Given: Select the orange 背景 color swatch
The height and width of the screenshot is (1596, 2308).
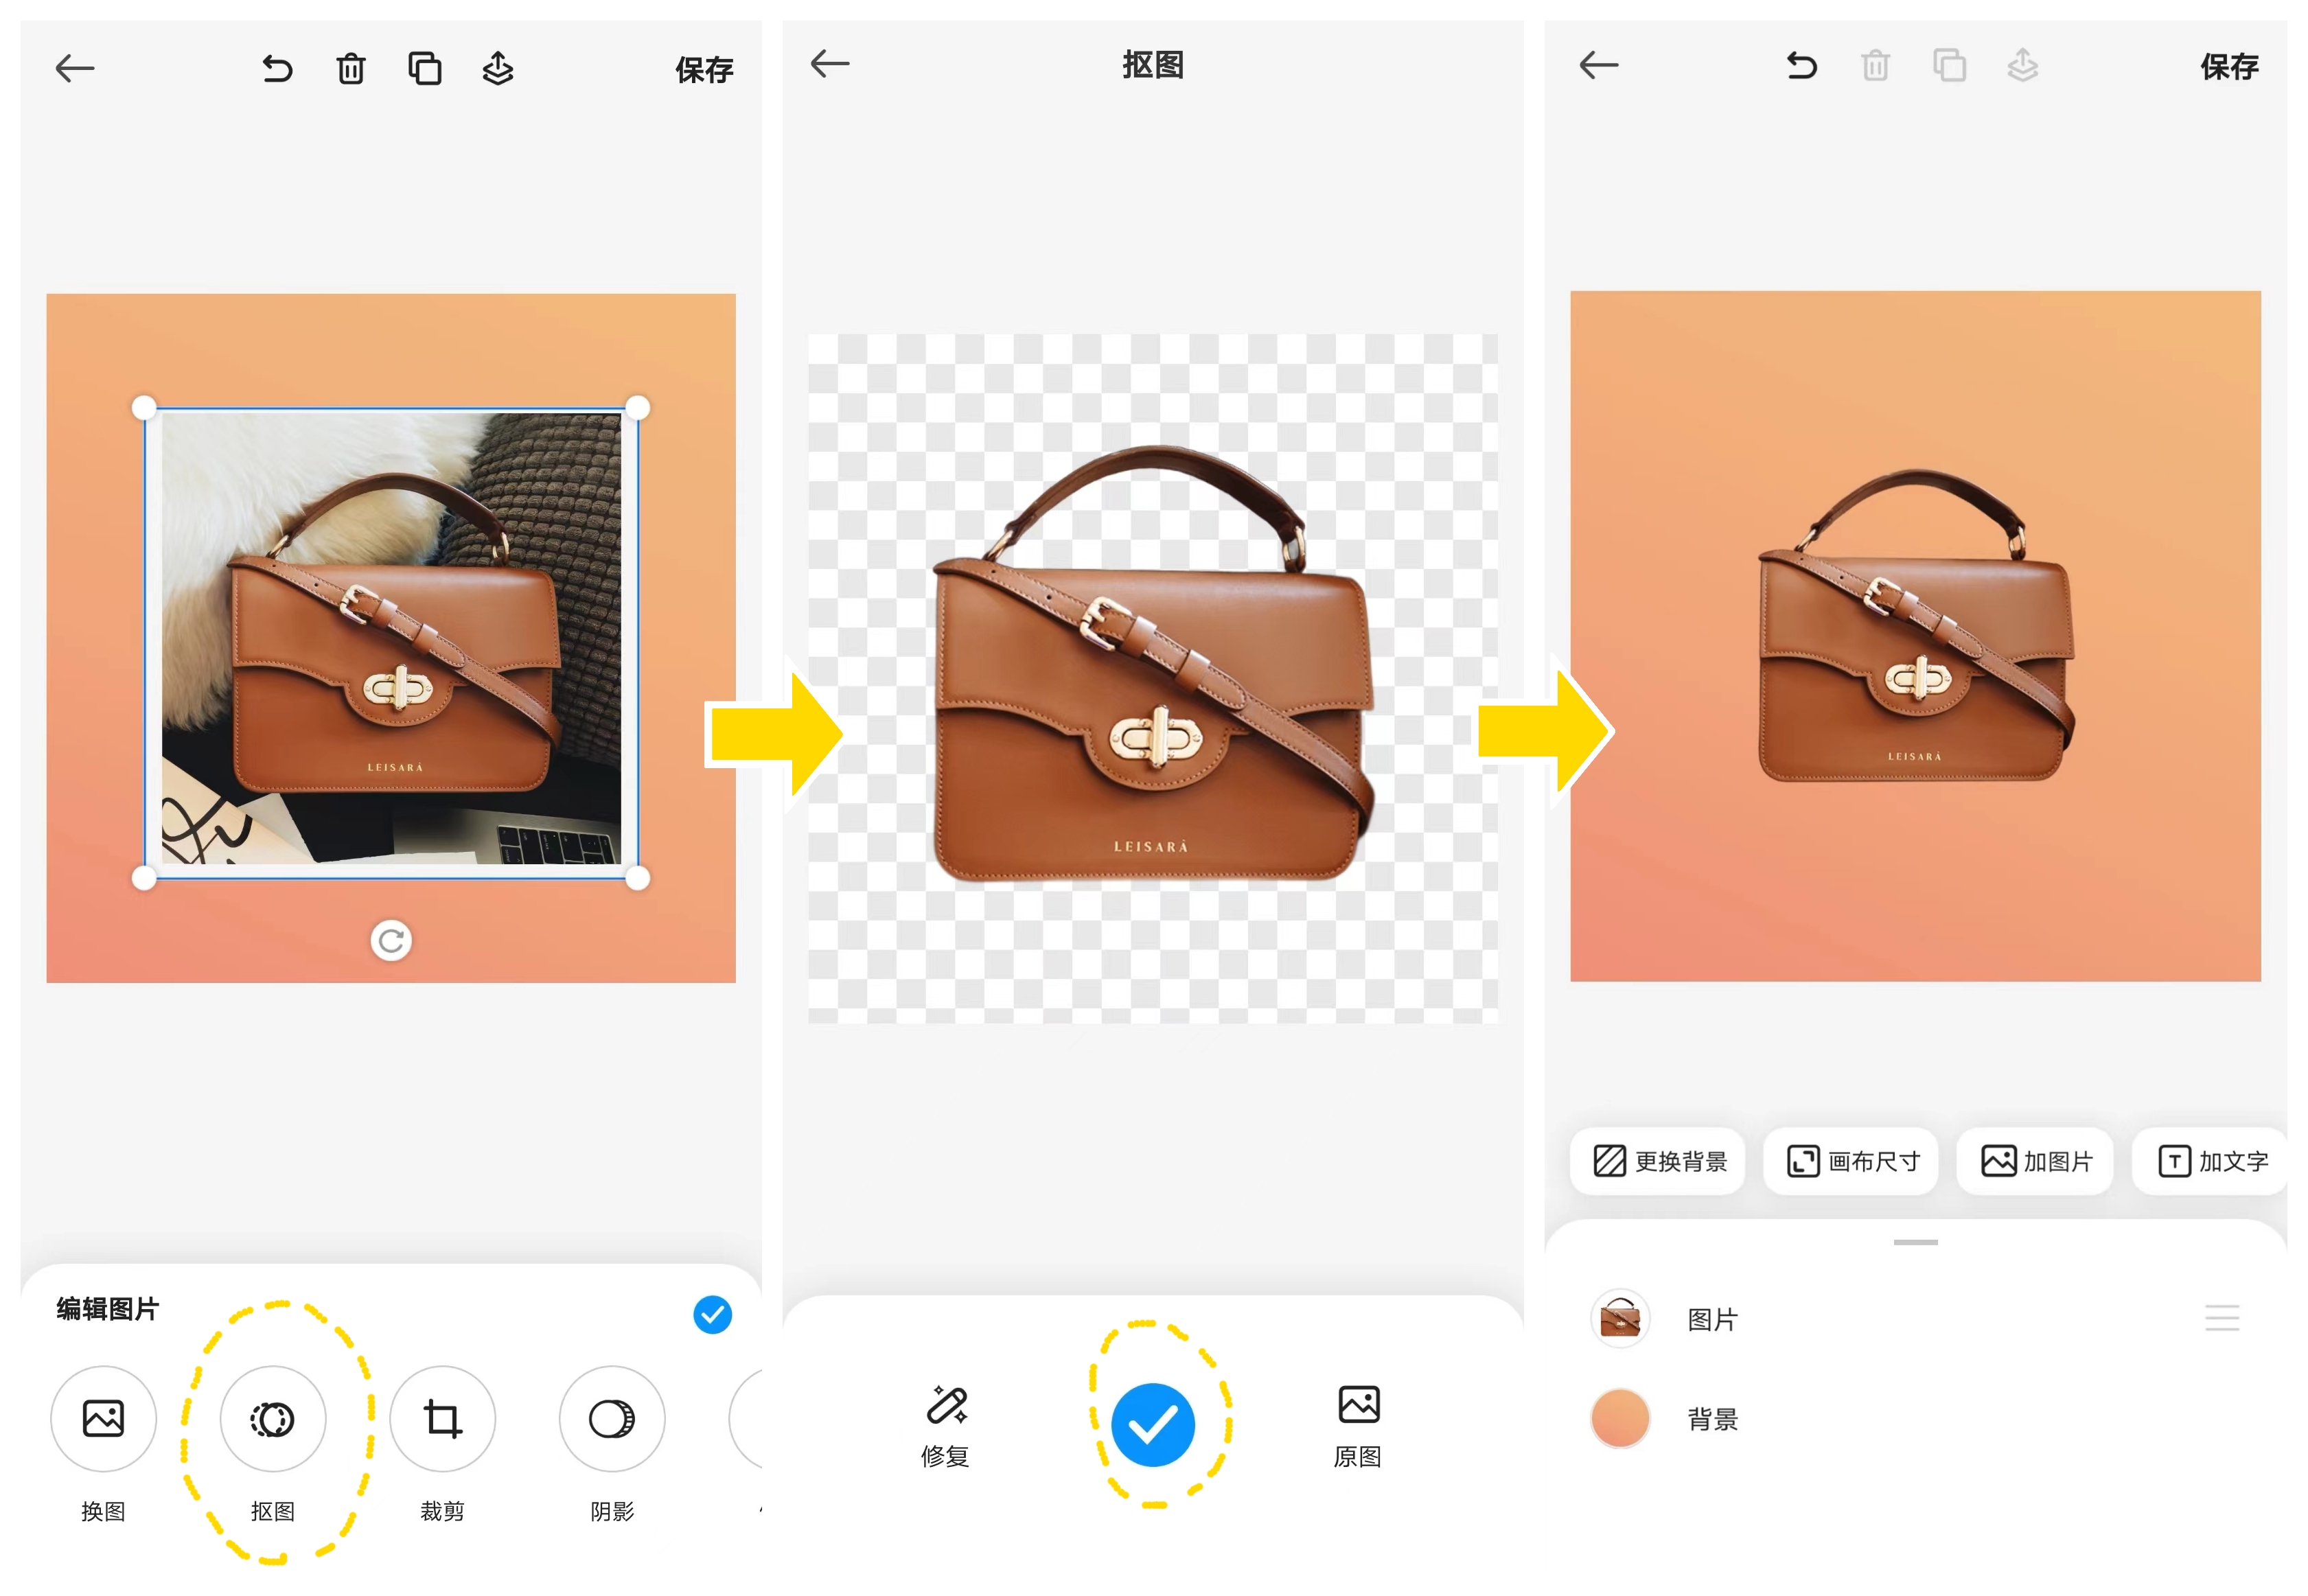Looking at the screenshot, I should [x=1619, y=1418].
